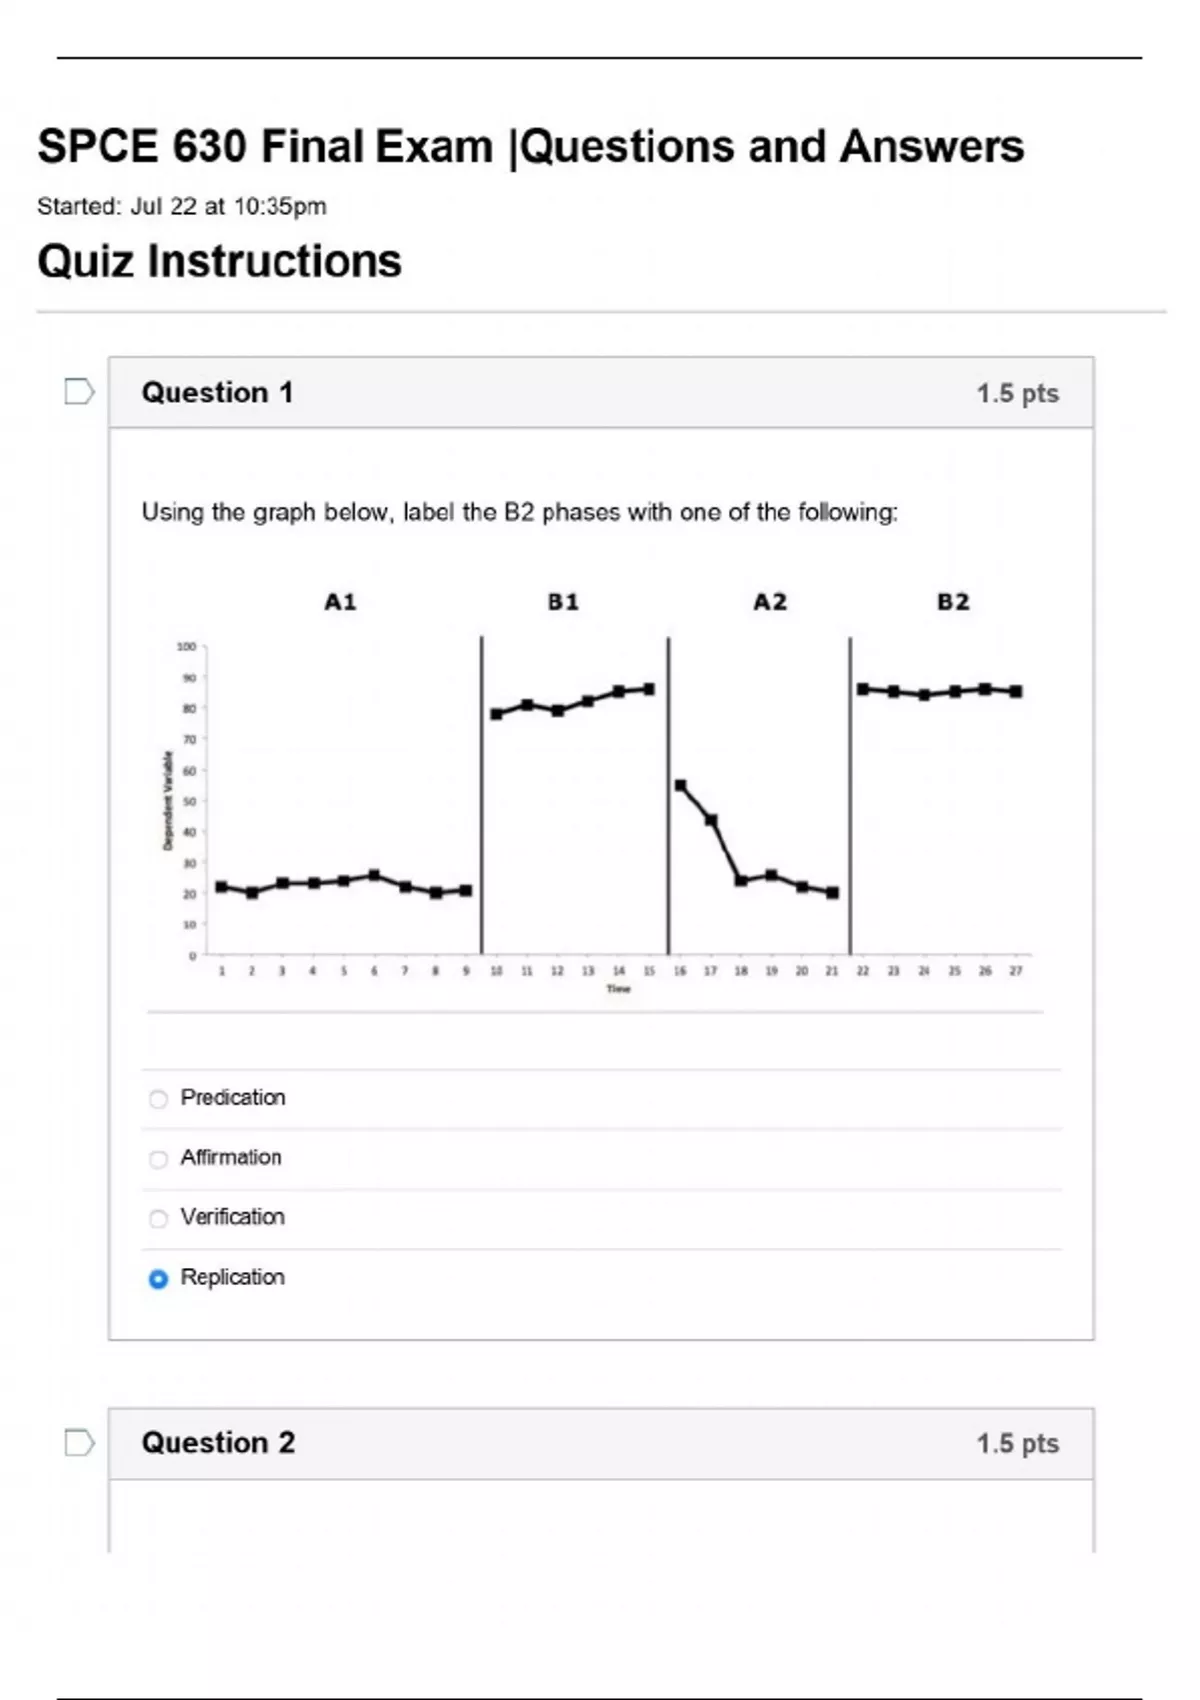Click the Replication answer label

[233, 1277]
